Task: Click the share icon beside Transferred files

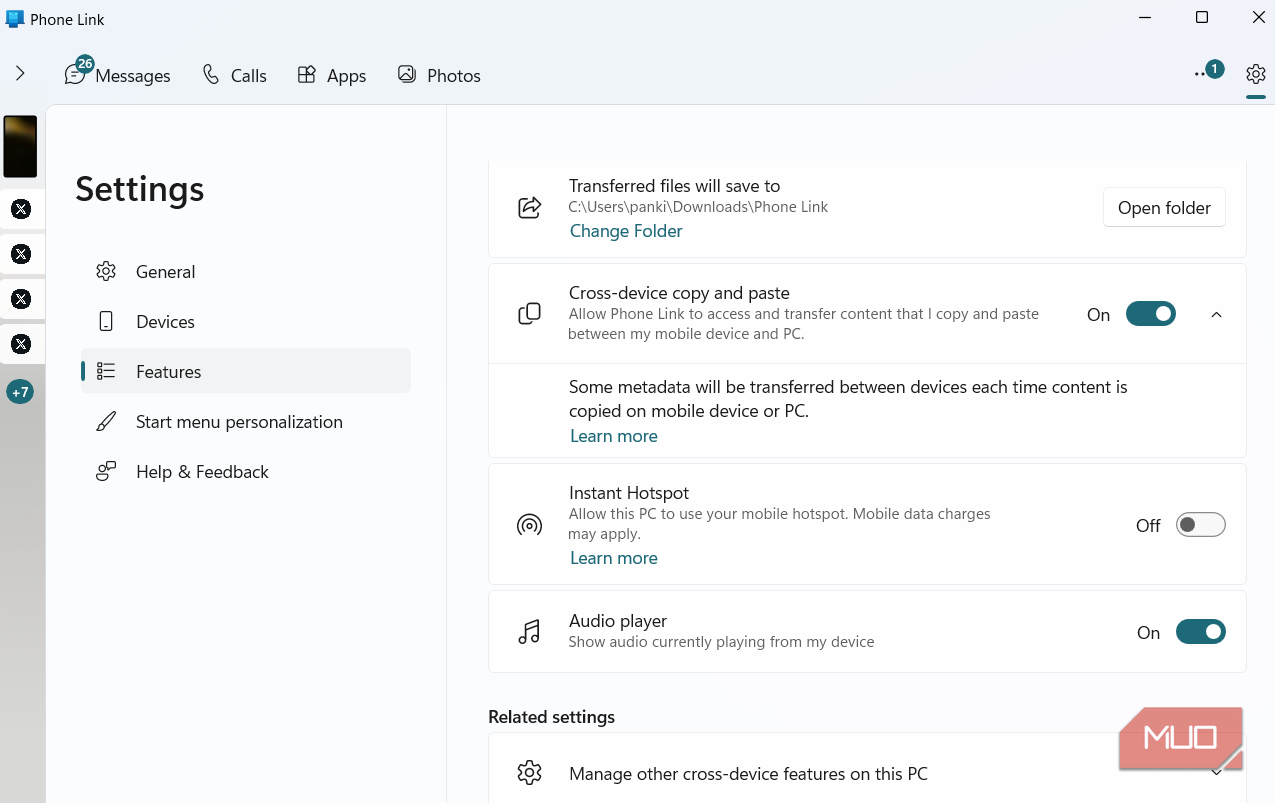Action: [529, 208]
